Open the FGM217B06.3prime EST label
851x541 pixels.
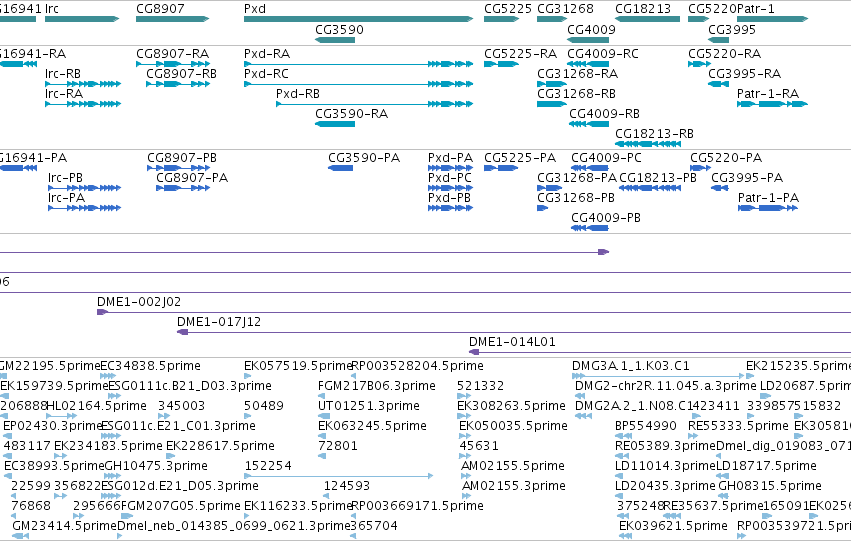pos(377,386)
